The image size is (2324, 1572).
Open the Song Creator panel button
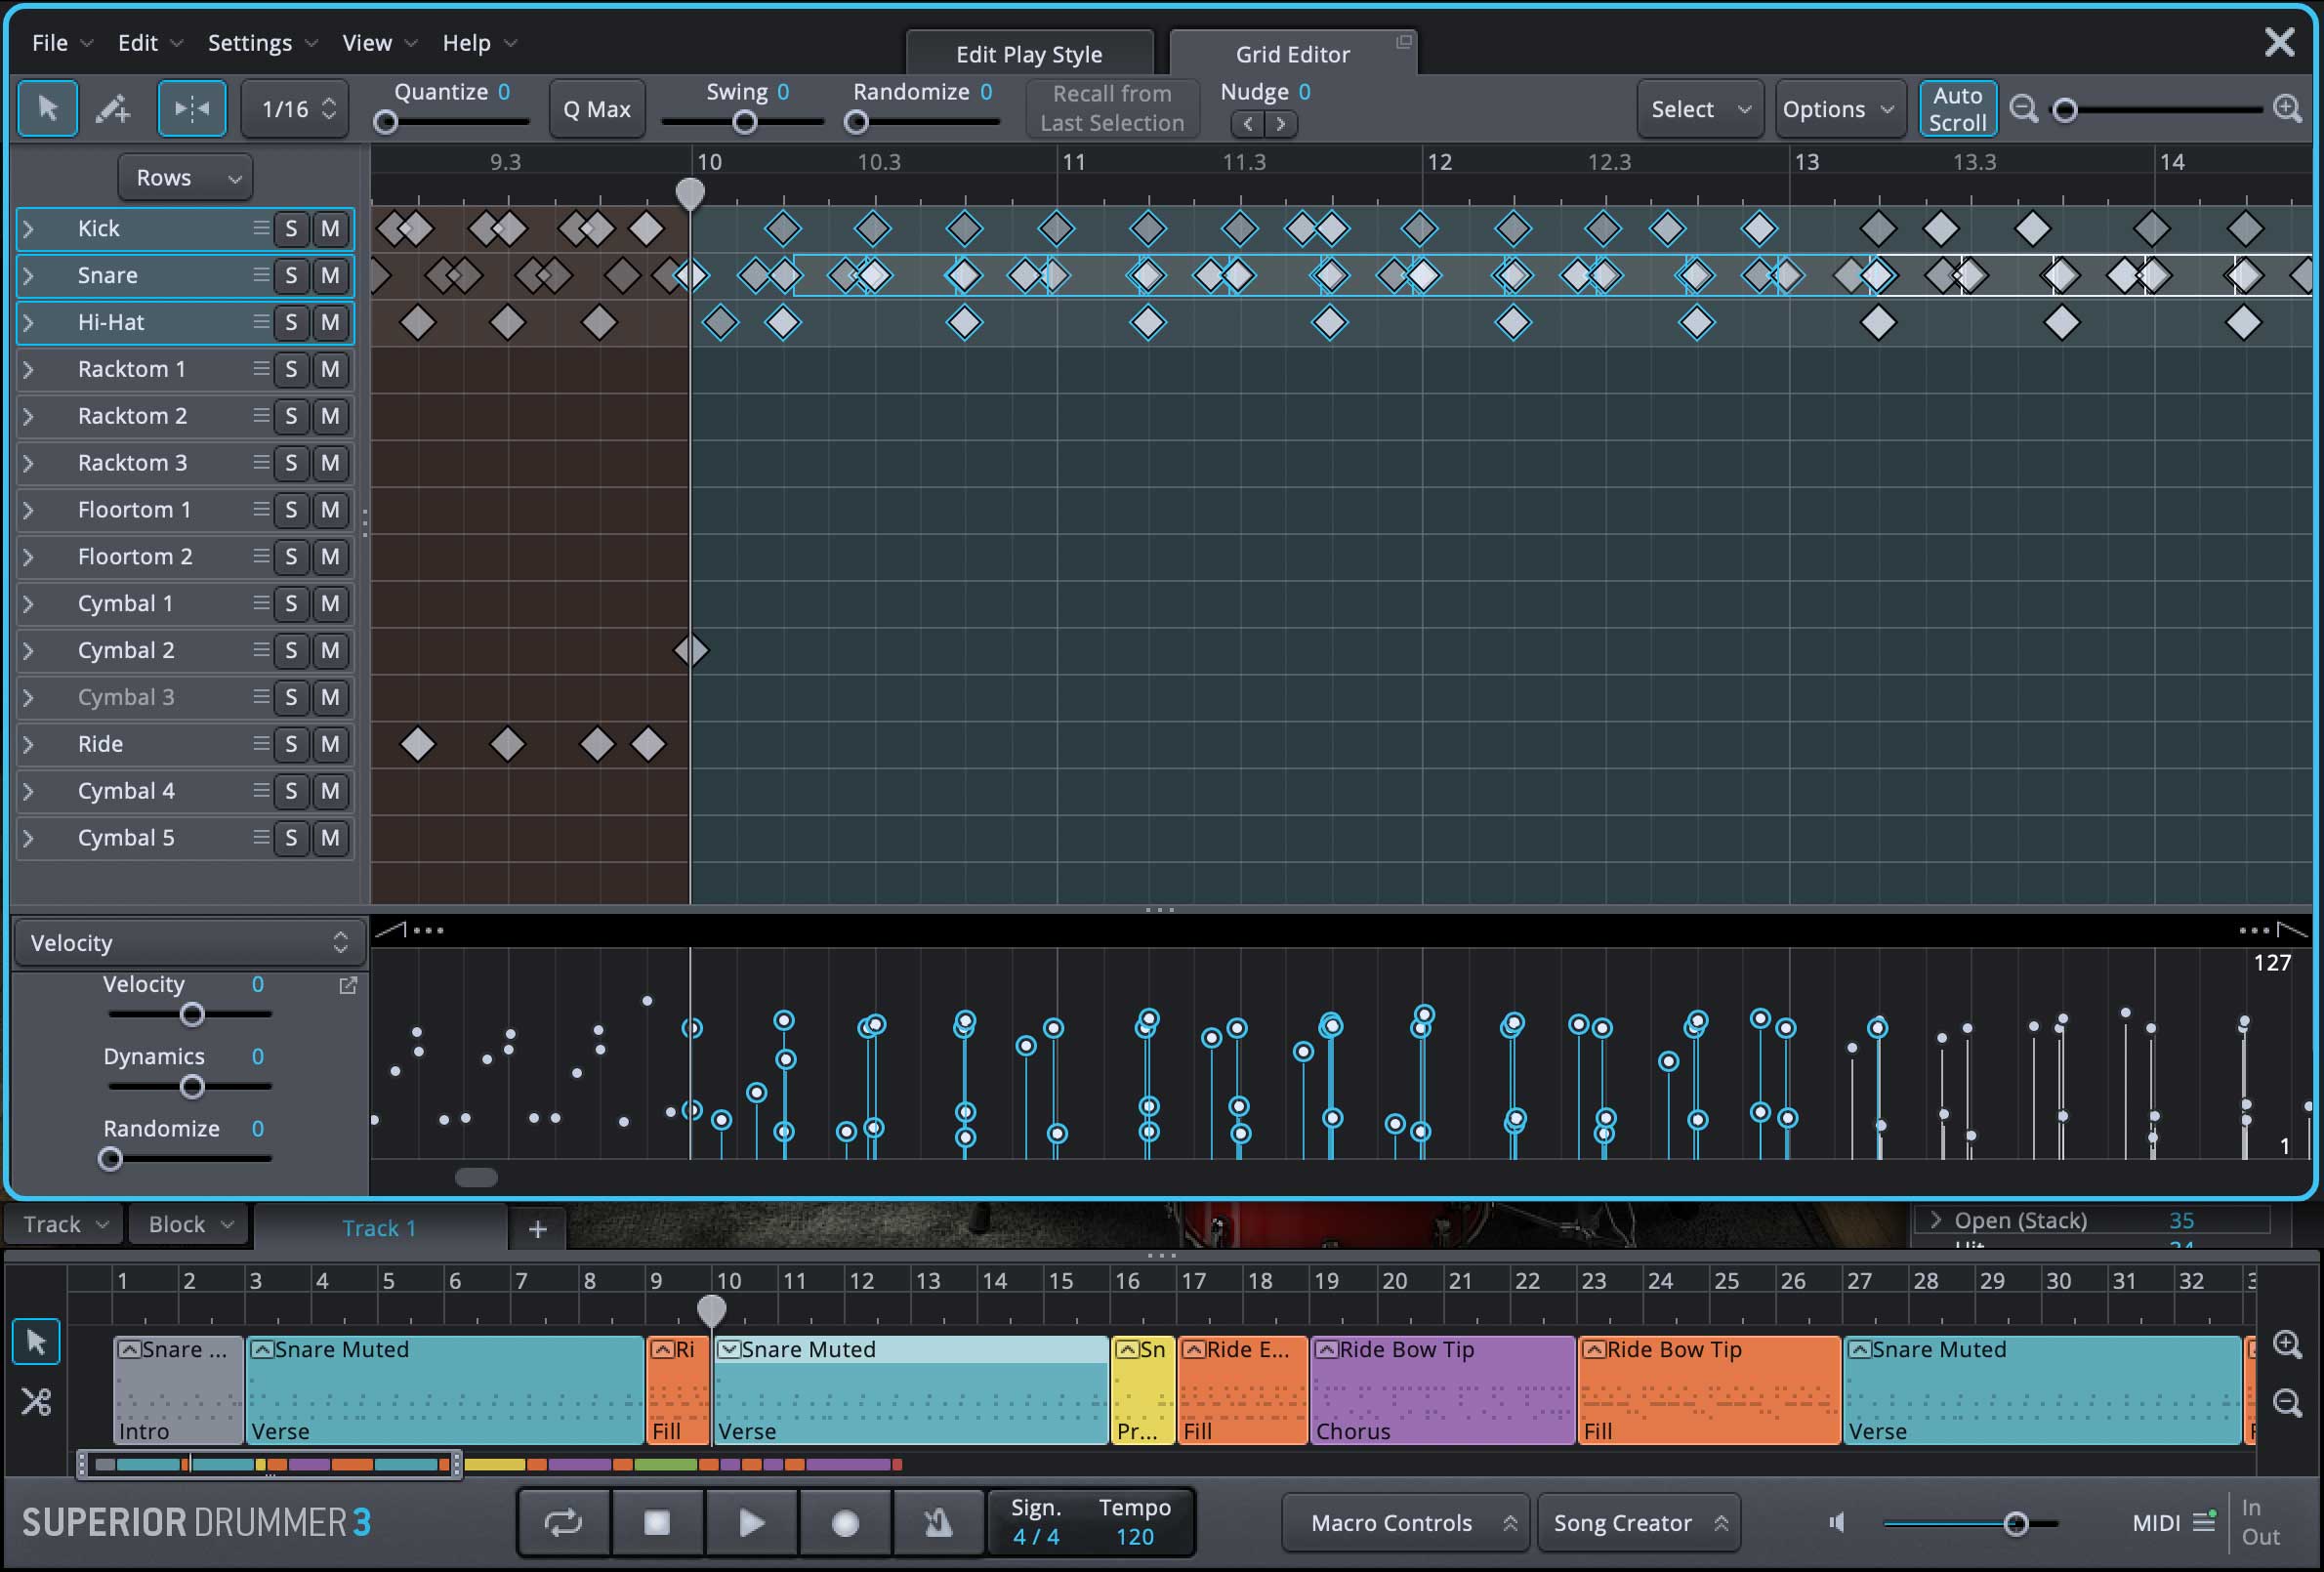tap(1637, 1522)
